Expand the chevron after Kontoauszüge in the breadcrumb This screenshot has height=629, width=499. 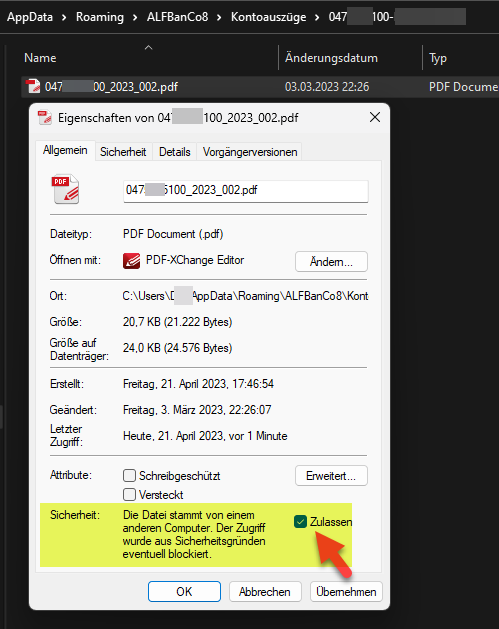tap(317, 17)
